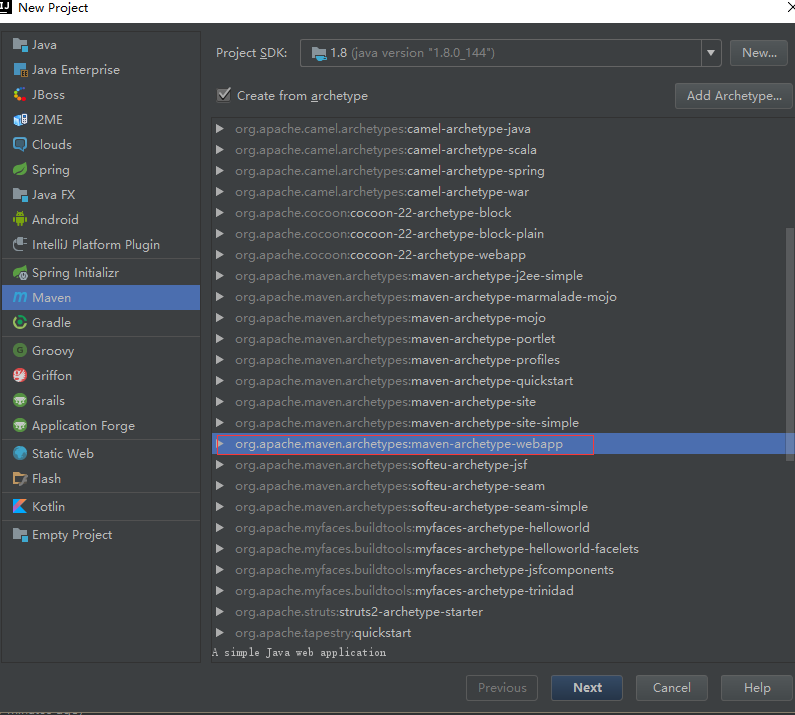
Task: Click the Java Enterprise icon
Action: click(20, 69)
